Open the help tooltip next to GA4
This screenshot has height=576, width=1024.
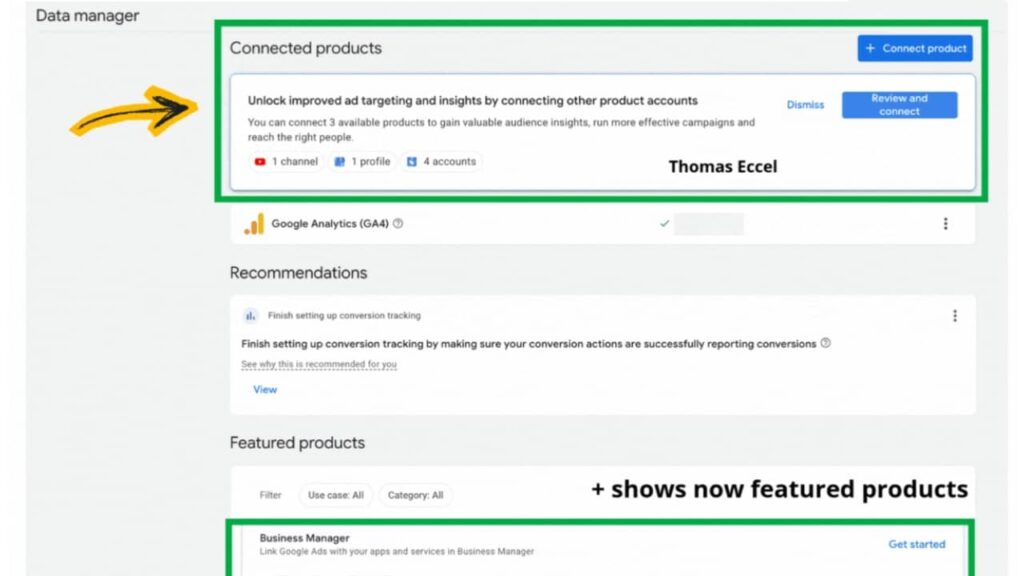point(397,224)
